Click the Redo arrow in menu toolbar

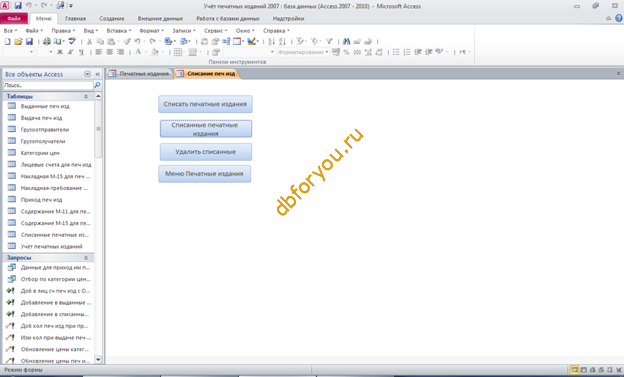coord(153,41)
